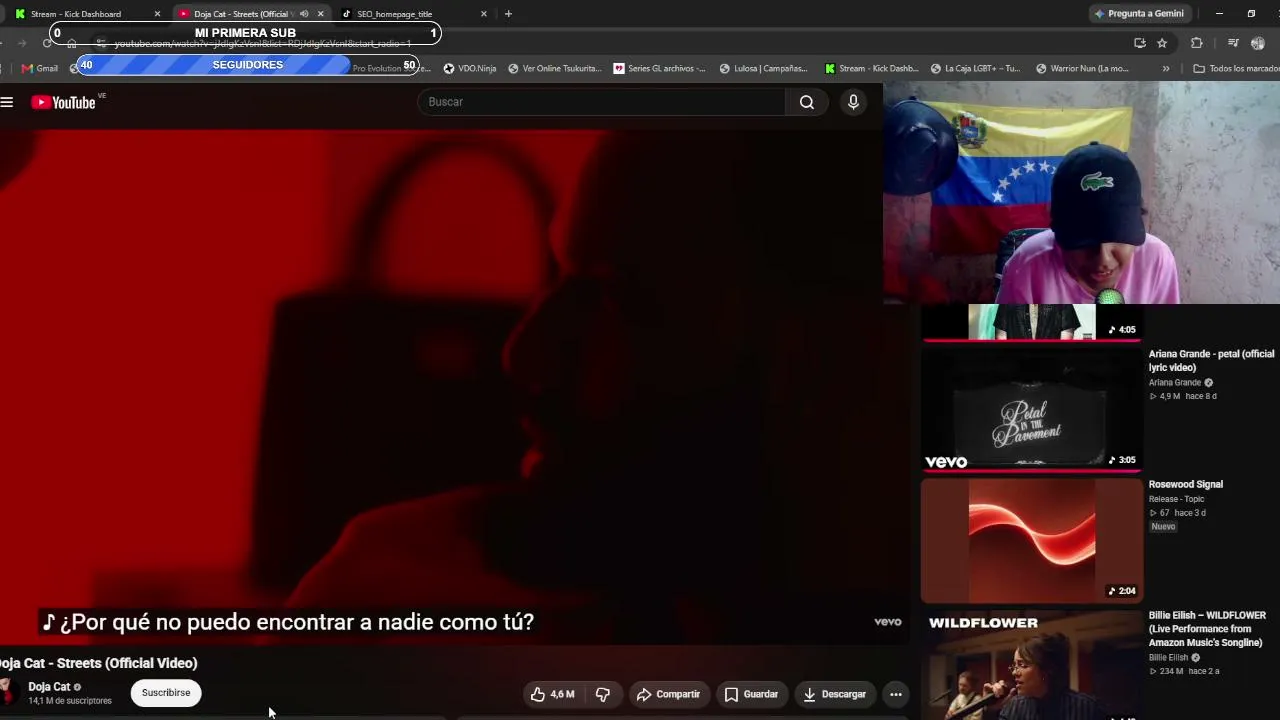
Task: Visit the Ariana Grande channel name
Action: click(1175, 382)
